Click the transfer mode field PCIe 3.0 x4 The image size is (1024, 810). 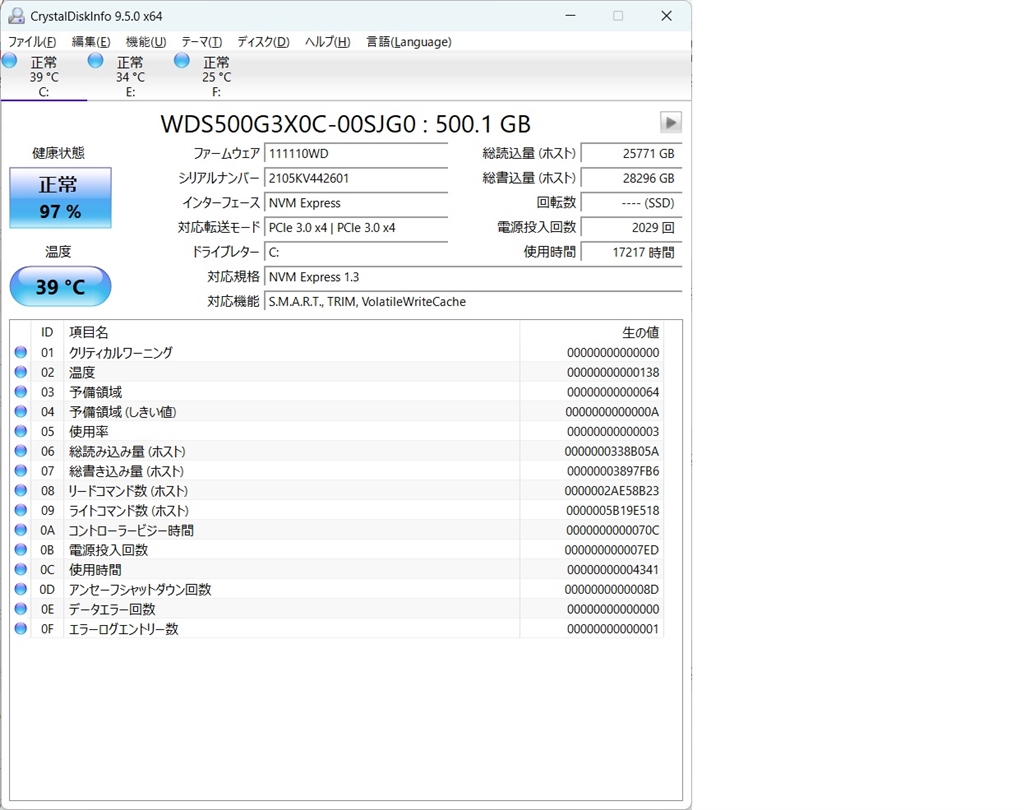tap(356, 228)
